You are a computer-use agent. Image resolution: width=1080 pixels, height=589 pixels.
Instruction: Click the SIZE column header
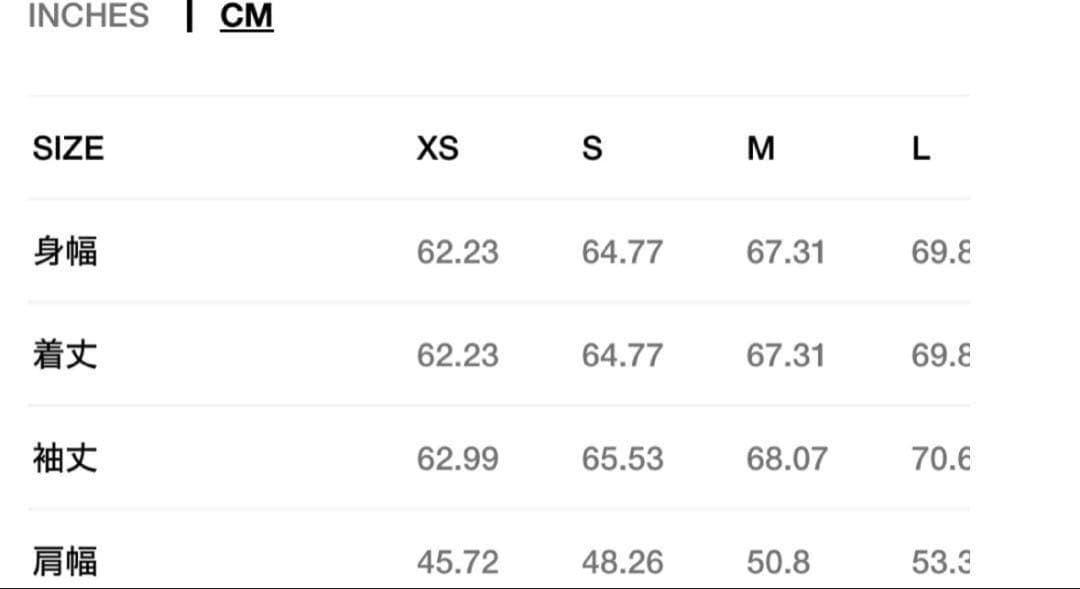(x=68, y=148)
